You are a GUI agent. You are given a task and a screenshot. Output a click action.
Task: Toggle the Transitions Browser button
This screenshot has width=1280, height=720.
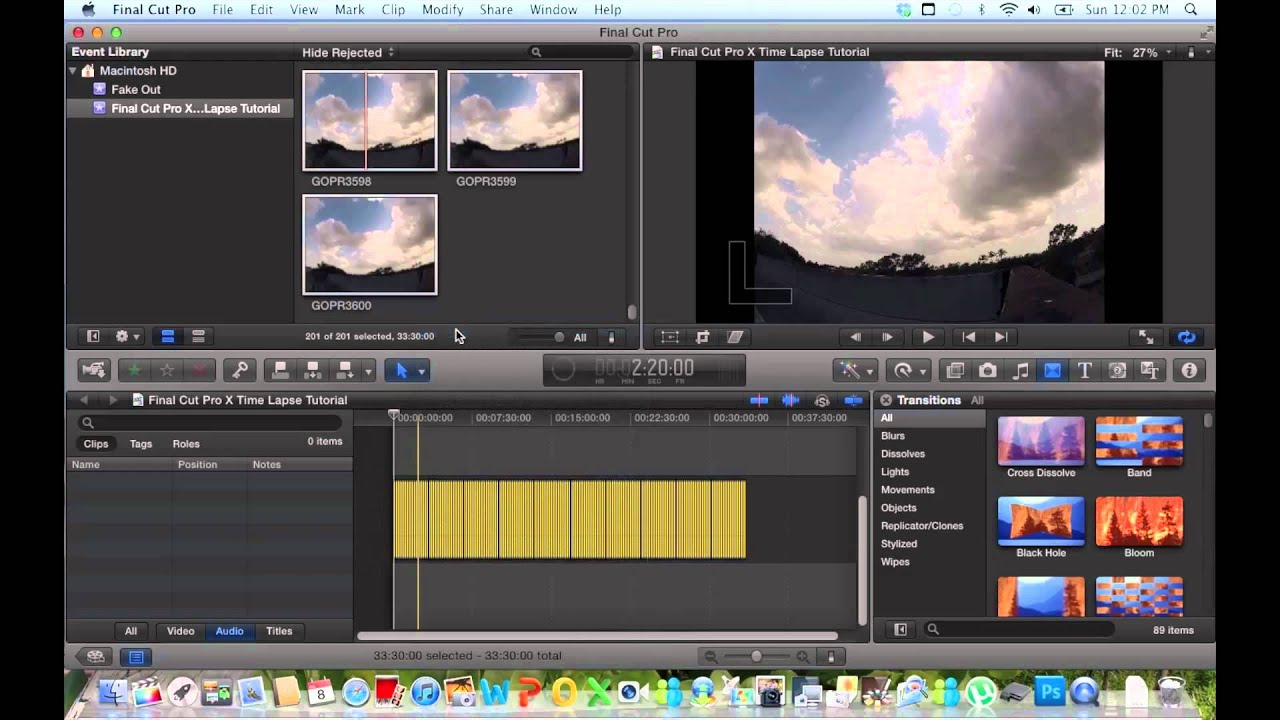pyautogui.click(x=1052, y=371)
